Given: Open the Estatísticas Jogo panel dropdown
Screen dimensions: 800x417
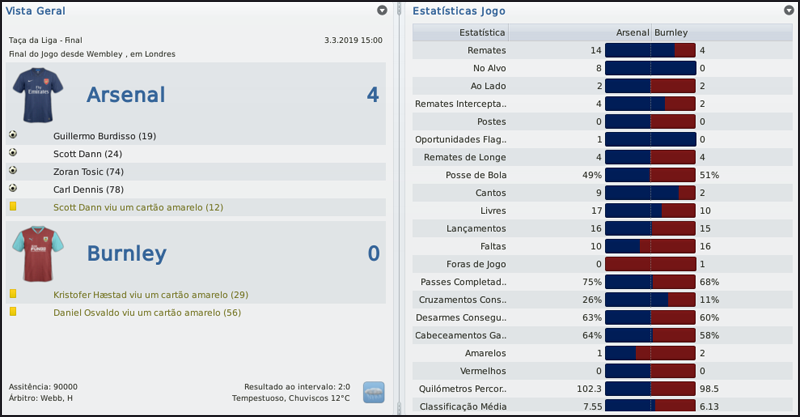Looking at the screenshot, I should [789, 10].
